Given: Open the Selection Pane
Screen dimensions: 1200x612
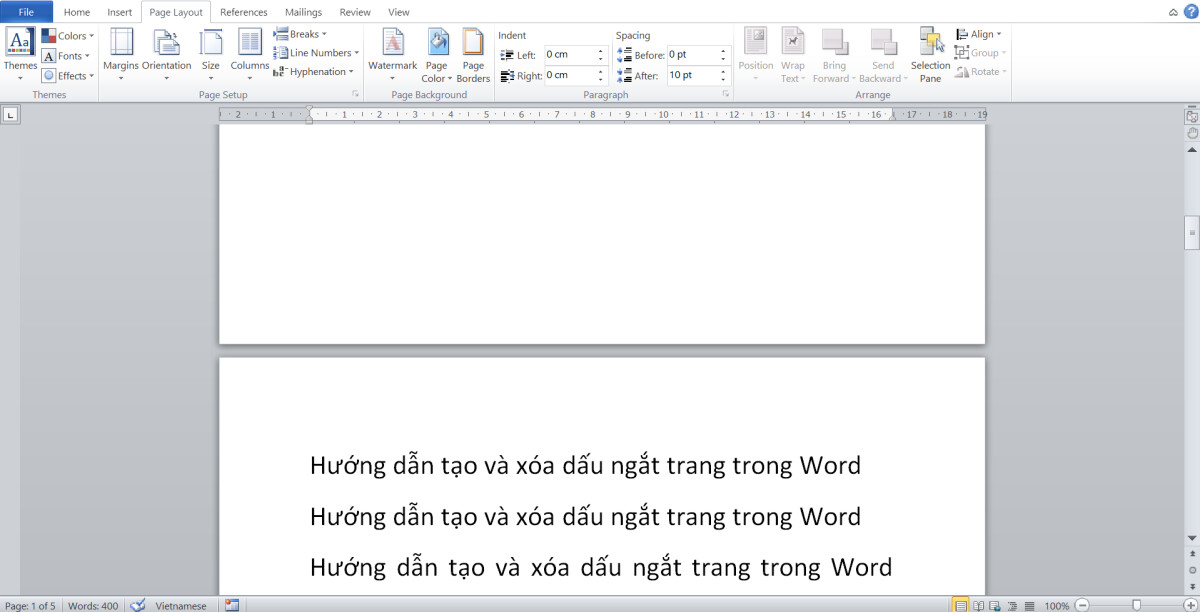Looking at the screenshot, I should tap(930, 55).
